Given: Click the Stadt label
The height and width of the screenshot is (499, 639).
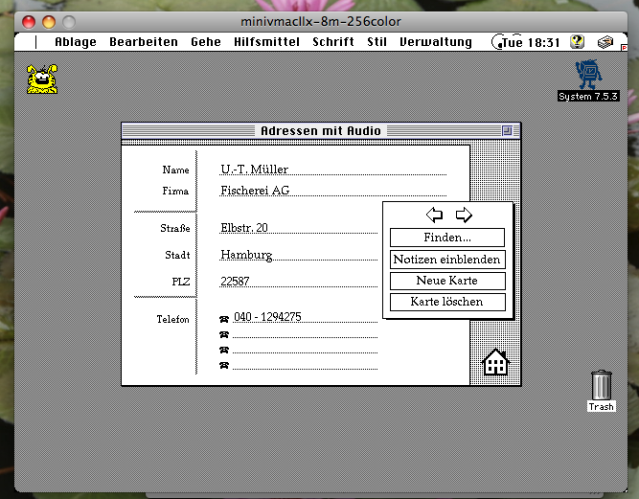Looking at the screenshot, I should click(178, 255).
